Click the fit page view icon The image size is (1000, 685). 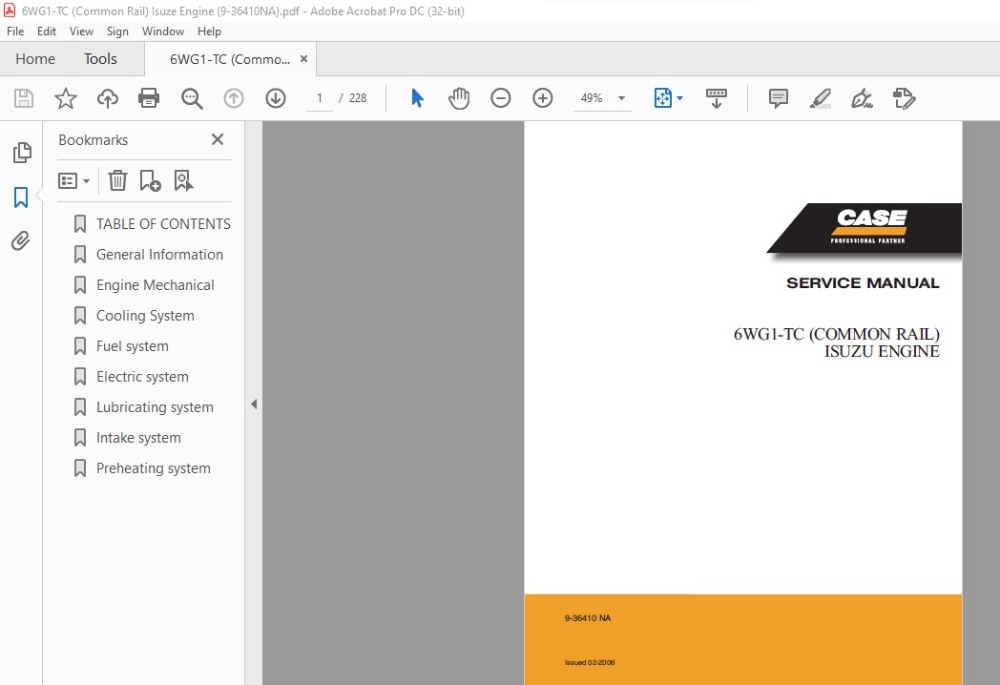pyautogui.click(x=663, y=98)
